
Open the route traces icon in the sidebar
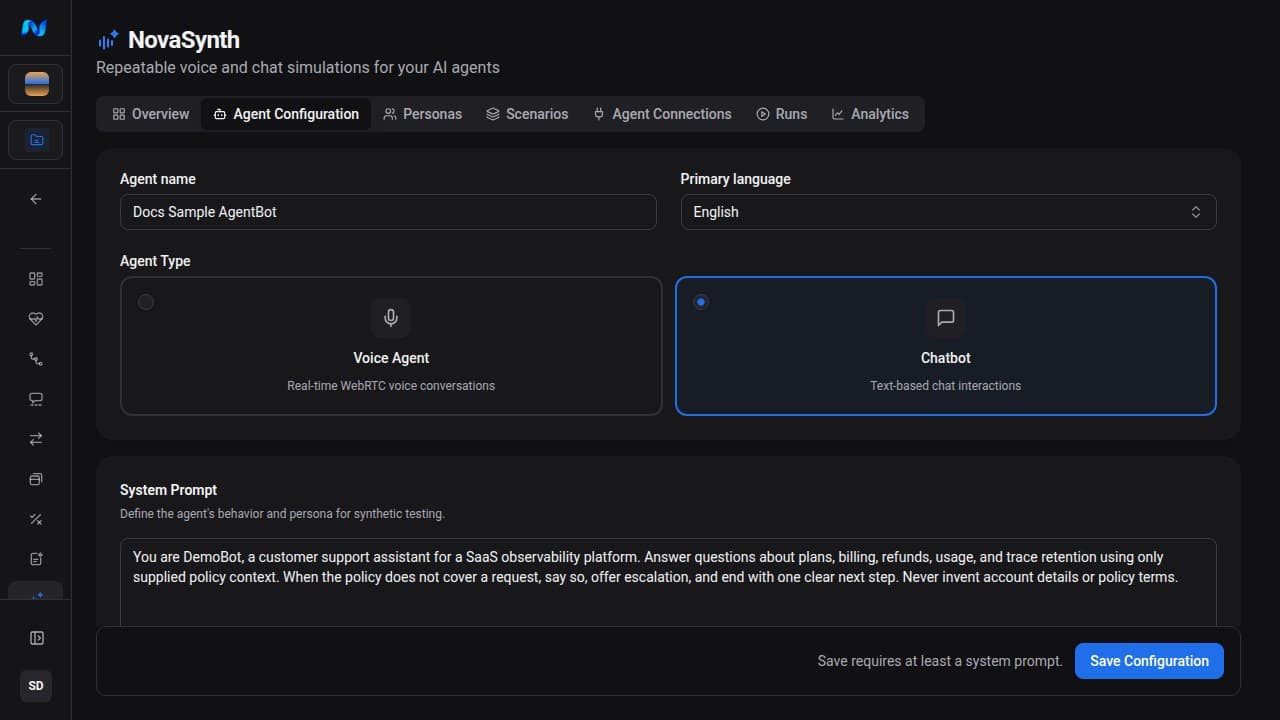coord(36,359)
